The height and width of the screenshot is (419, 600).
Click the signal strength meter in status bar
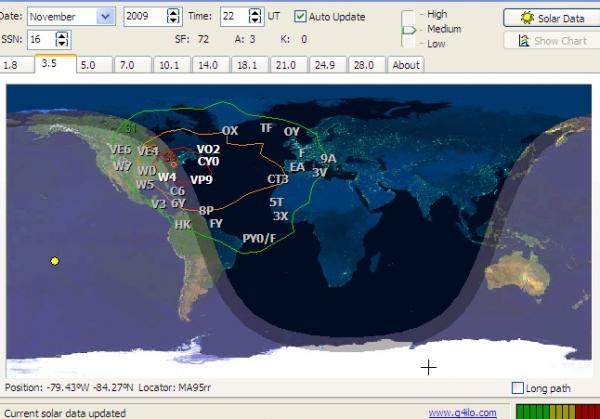pos(555,411)
